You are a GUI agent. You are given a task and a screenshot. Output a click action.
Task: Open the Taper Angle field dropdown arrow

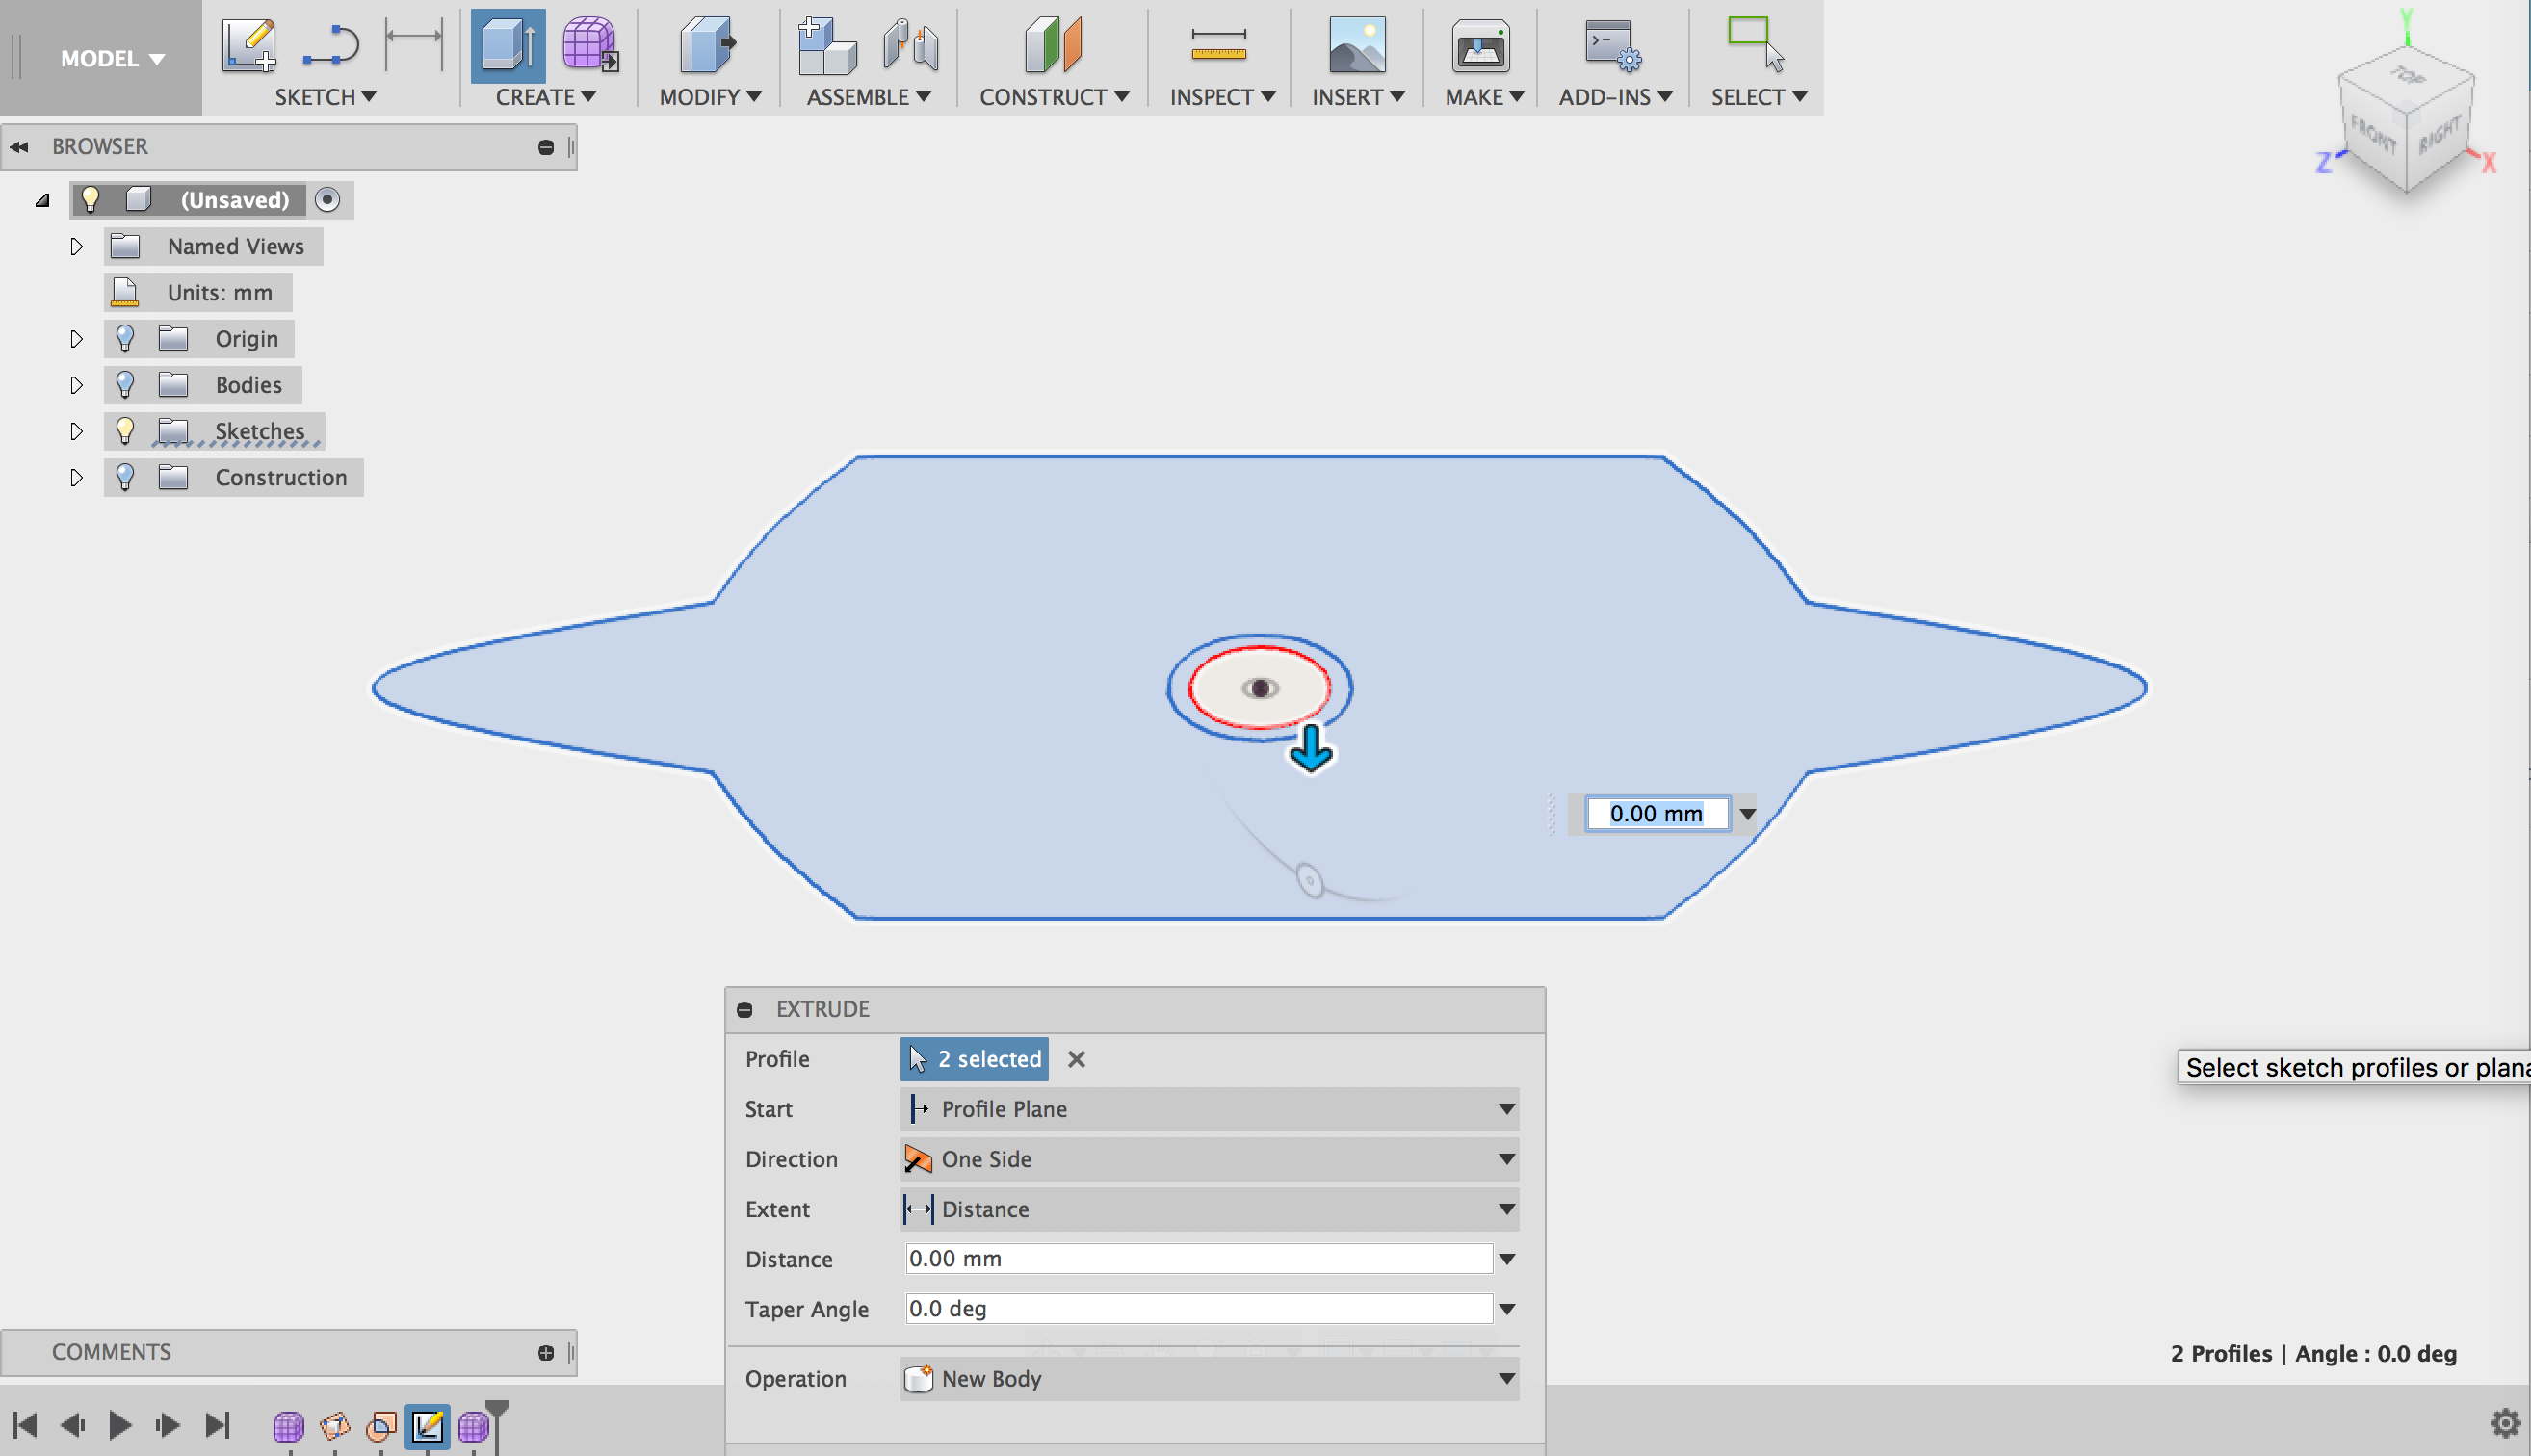pos(1507,1309)
